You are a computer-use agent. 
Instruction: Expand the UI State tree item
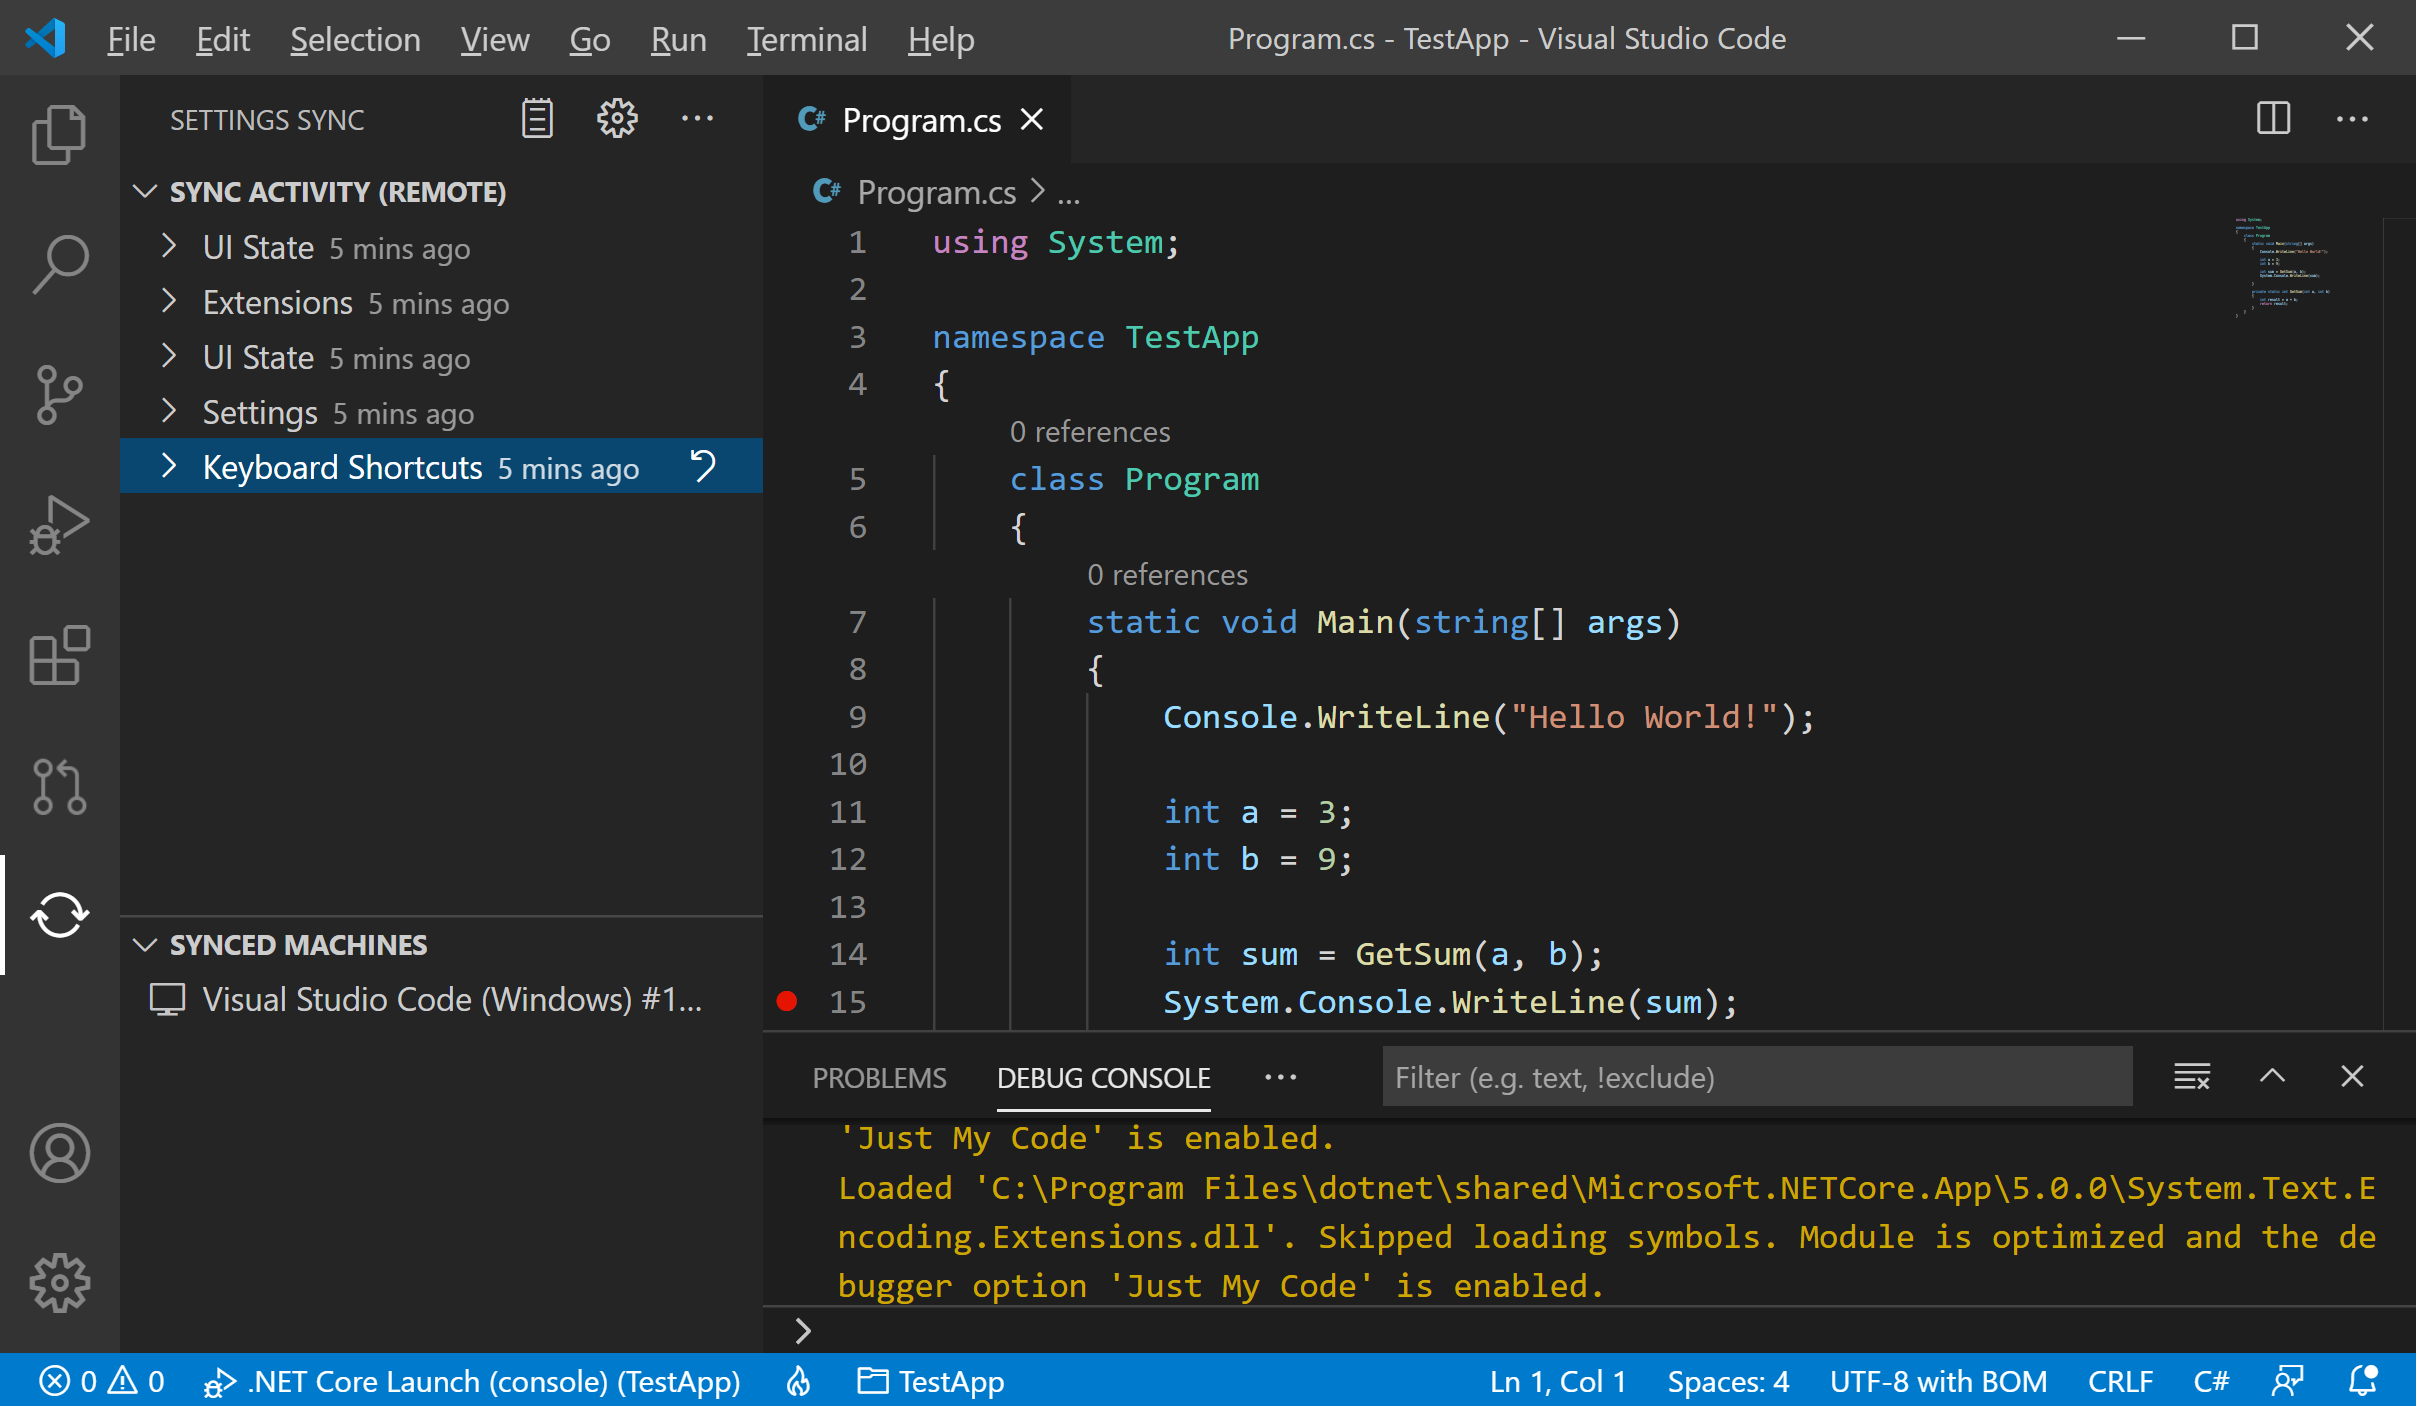(x=171, y=246)
